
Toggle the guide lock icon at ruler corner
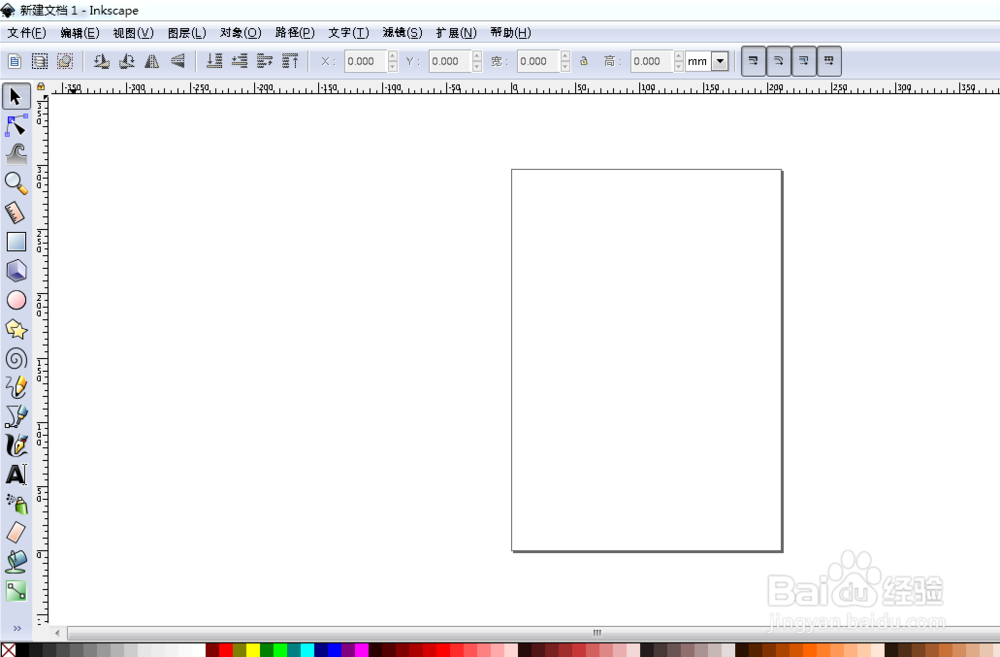click(x=41, y=87)
